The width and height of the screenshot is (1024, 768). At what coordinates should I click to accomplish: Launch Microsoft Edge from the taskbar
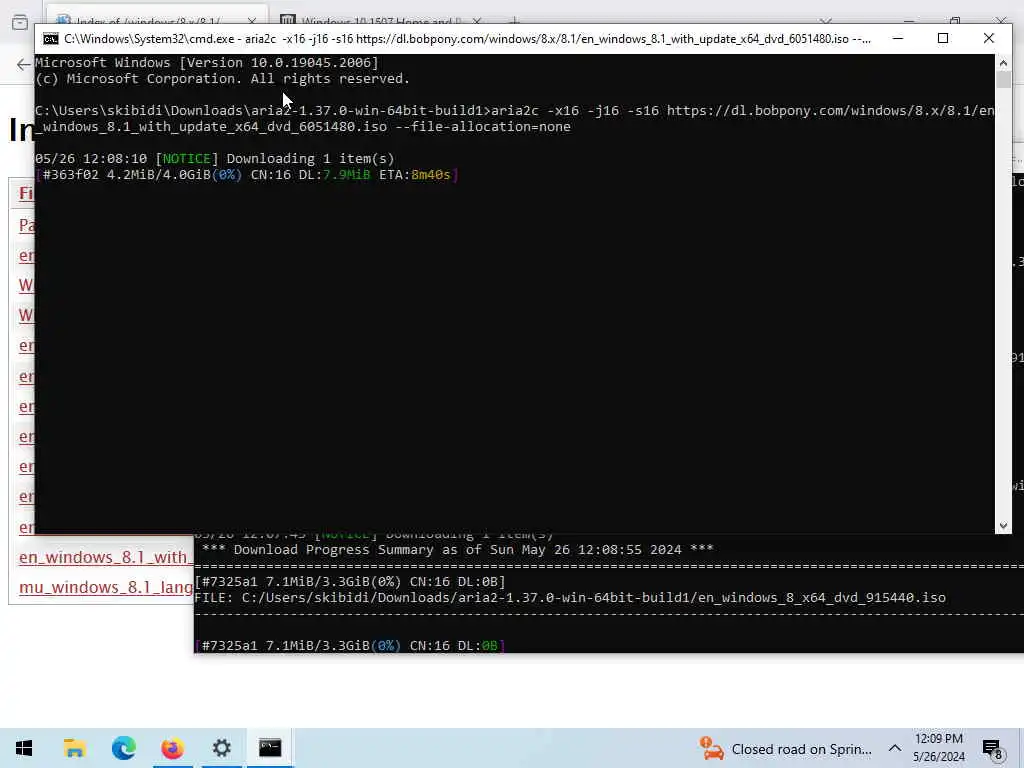click(x=123, y=748)
